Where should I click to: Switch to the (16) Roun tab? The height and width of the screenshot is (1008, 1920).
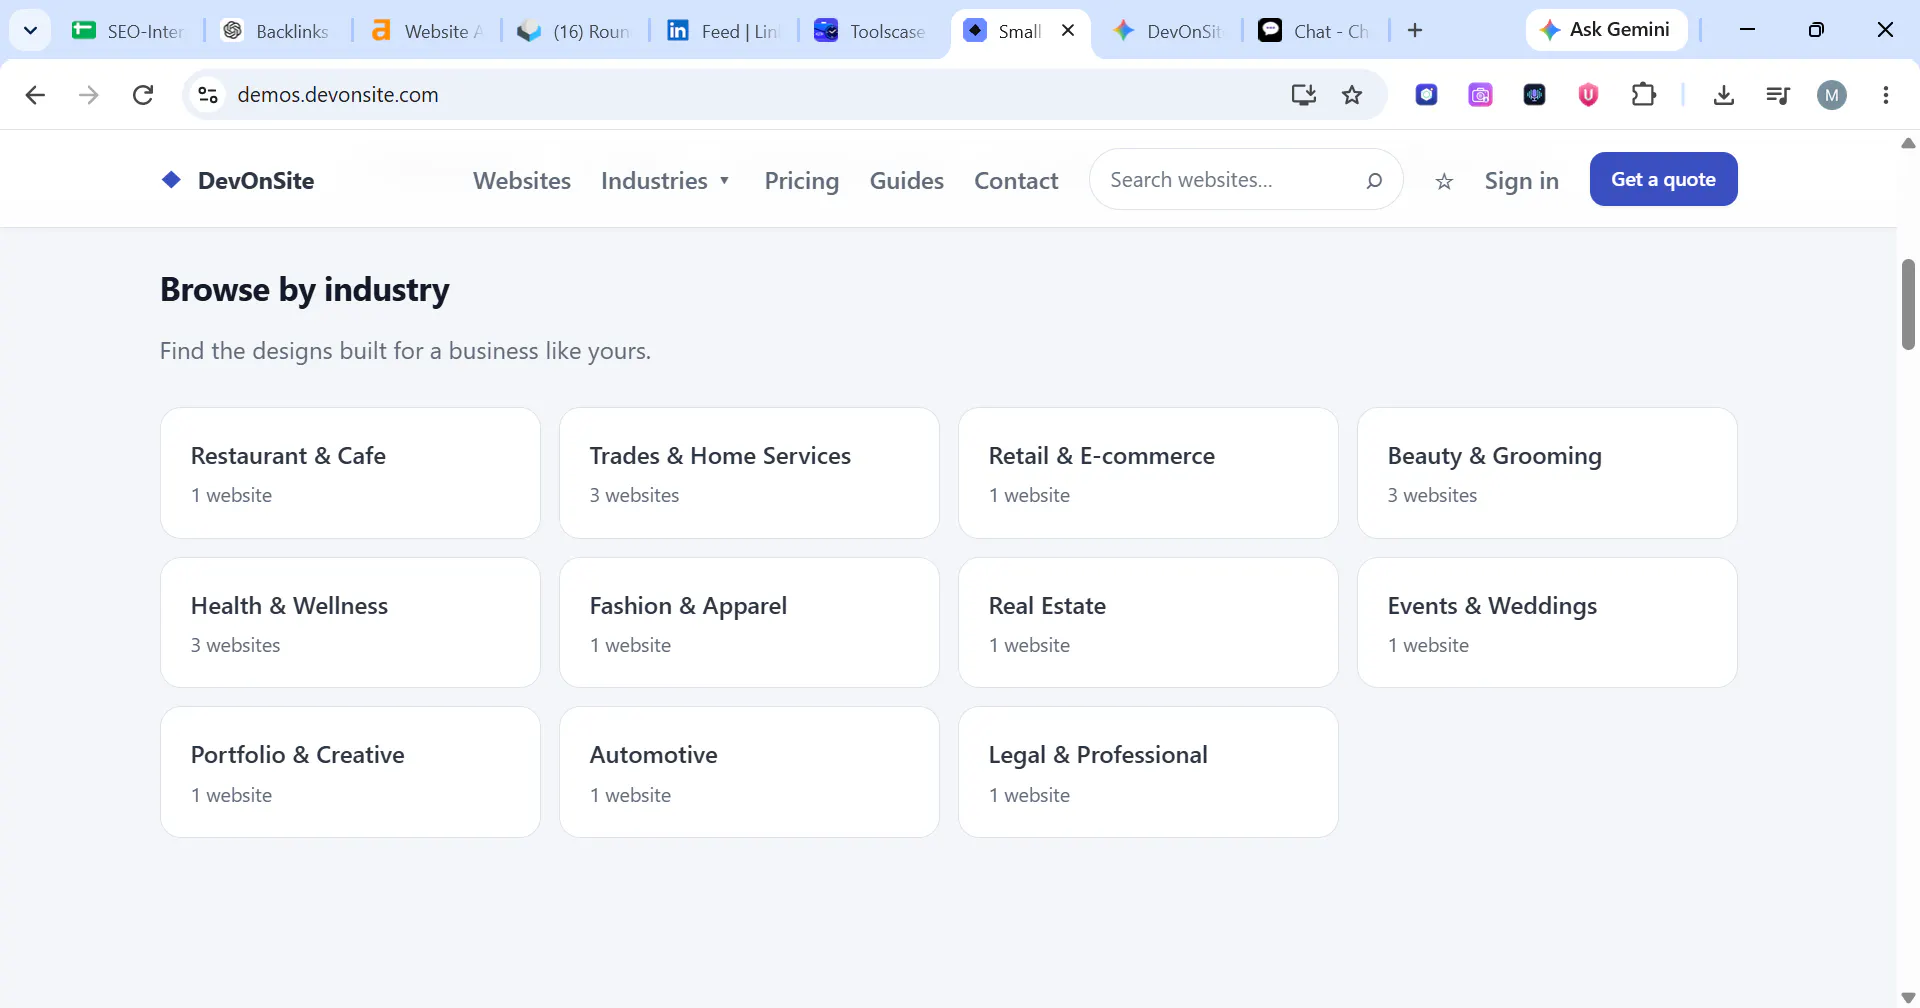pyautogui.click(x=574, y=31)
